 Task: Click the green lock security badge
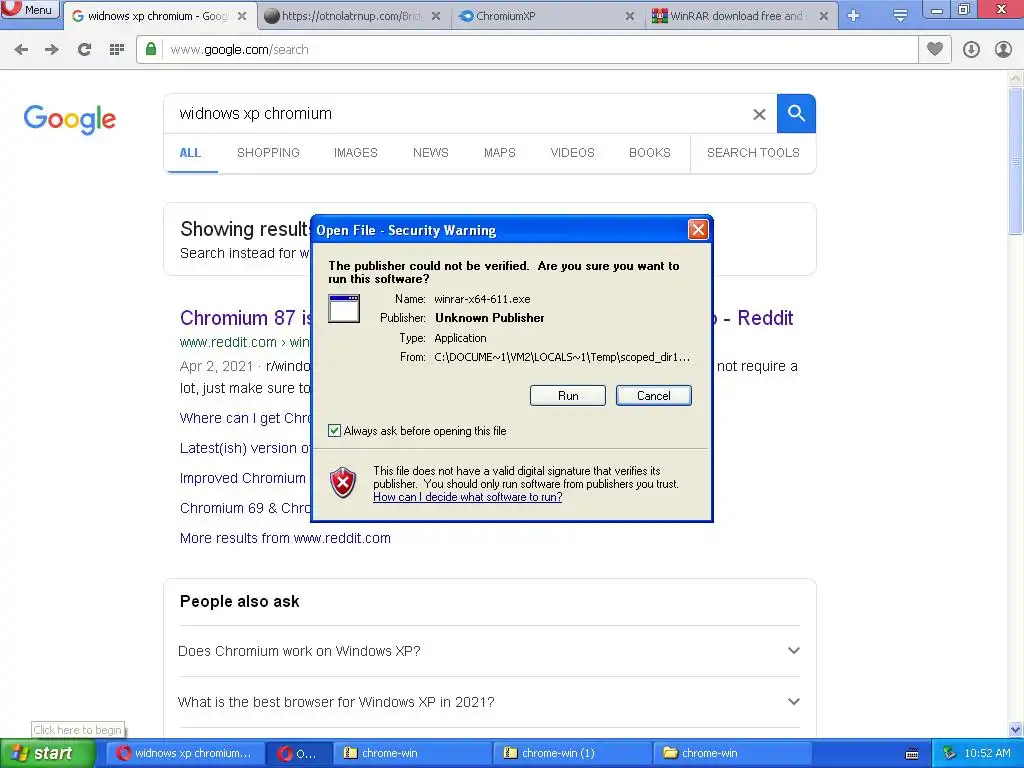[151, 49]
